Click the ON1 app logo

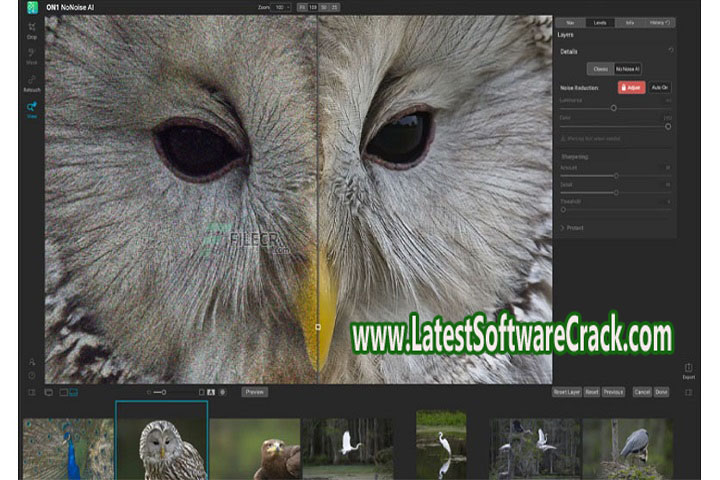point(33,7)
